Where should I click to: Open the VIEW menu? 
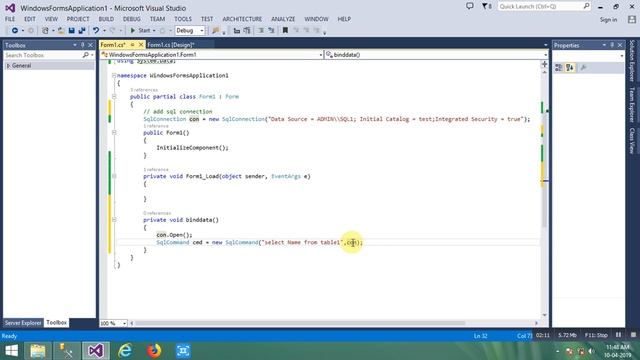(x=51, y=19)
